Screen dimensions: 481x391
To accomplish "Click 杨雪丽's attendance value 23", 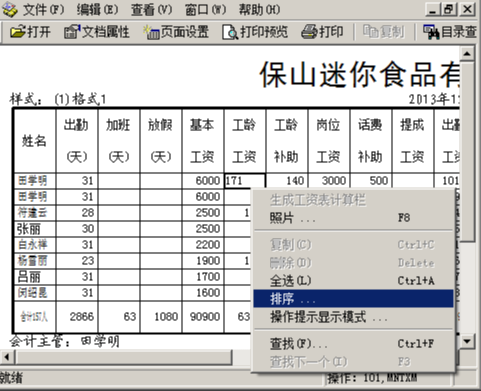I will pyautogui.click(x=88, y=261).
